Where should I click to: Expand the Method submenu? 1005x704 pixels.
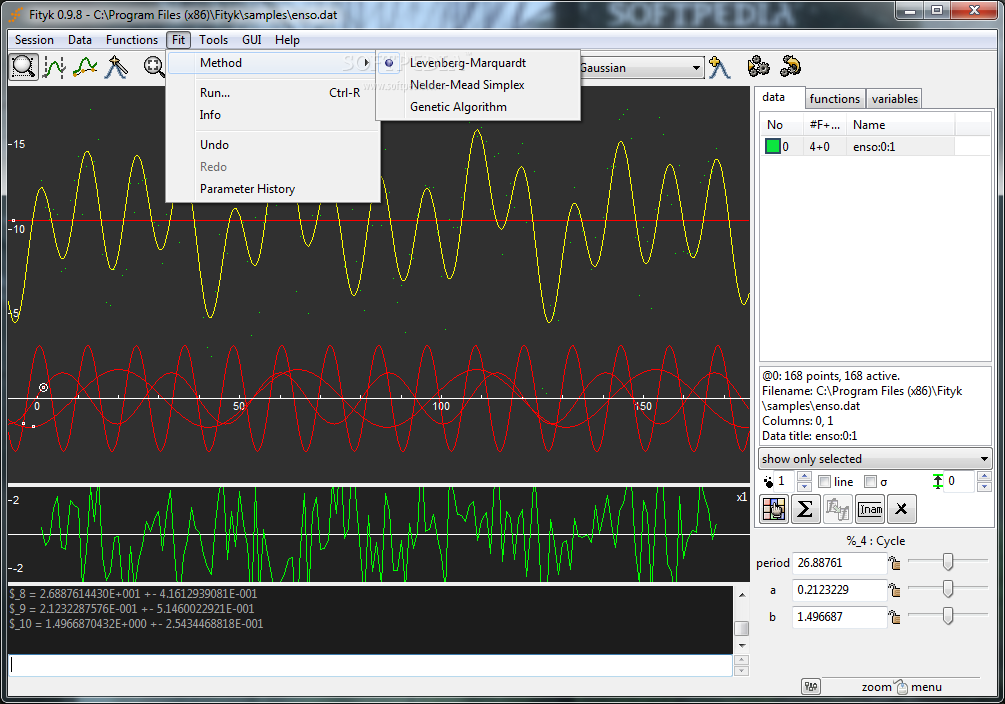pos(273,63)
